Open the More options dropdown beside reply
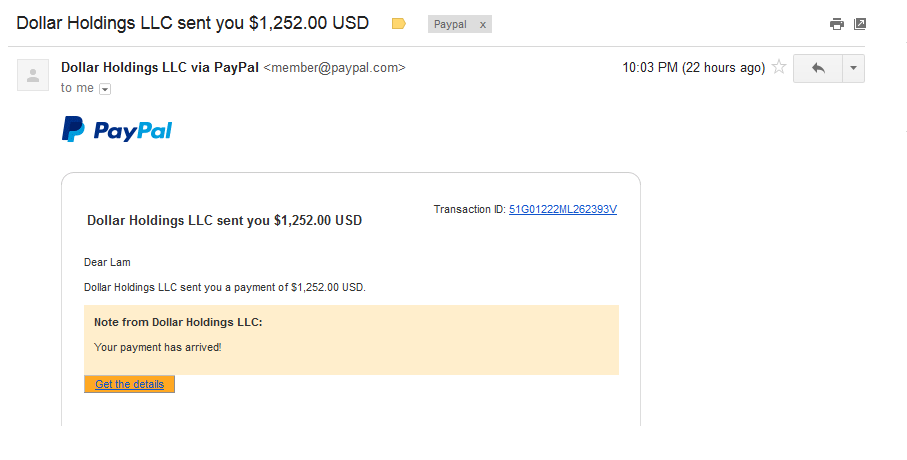This screenshot has height=460, width=907. 853,68
